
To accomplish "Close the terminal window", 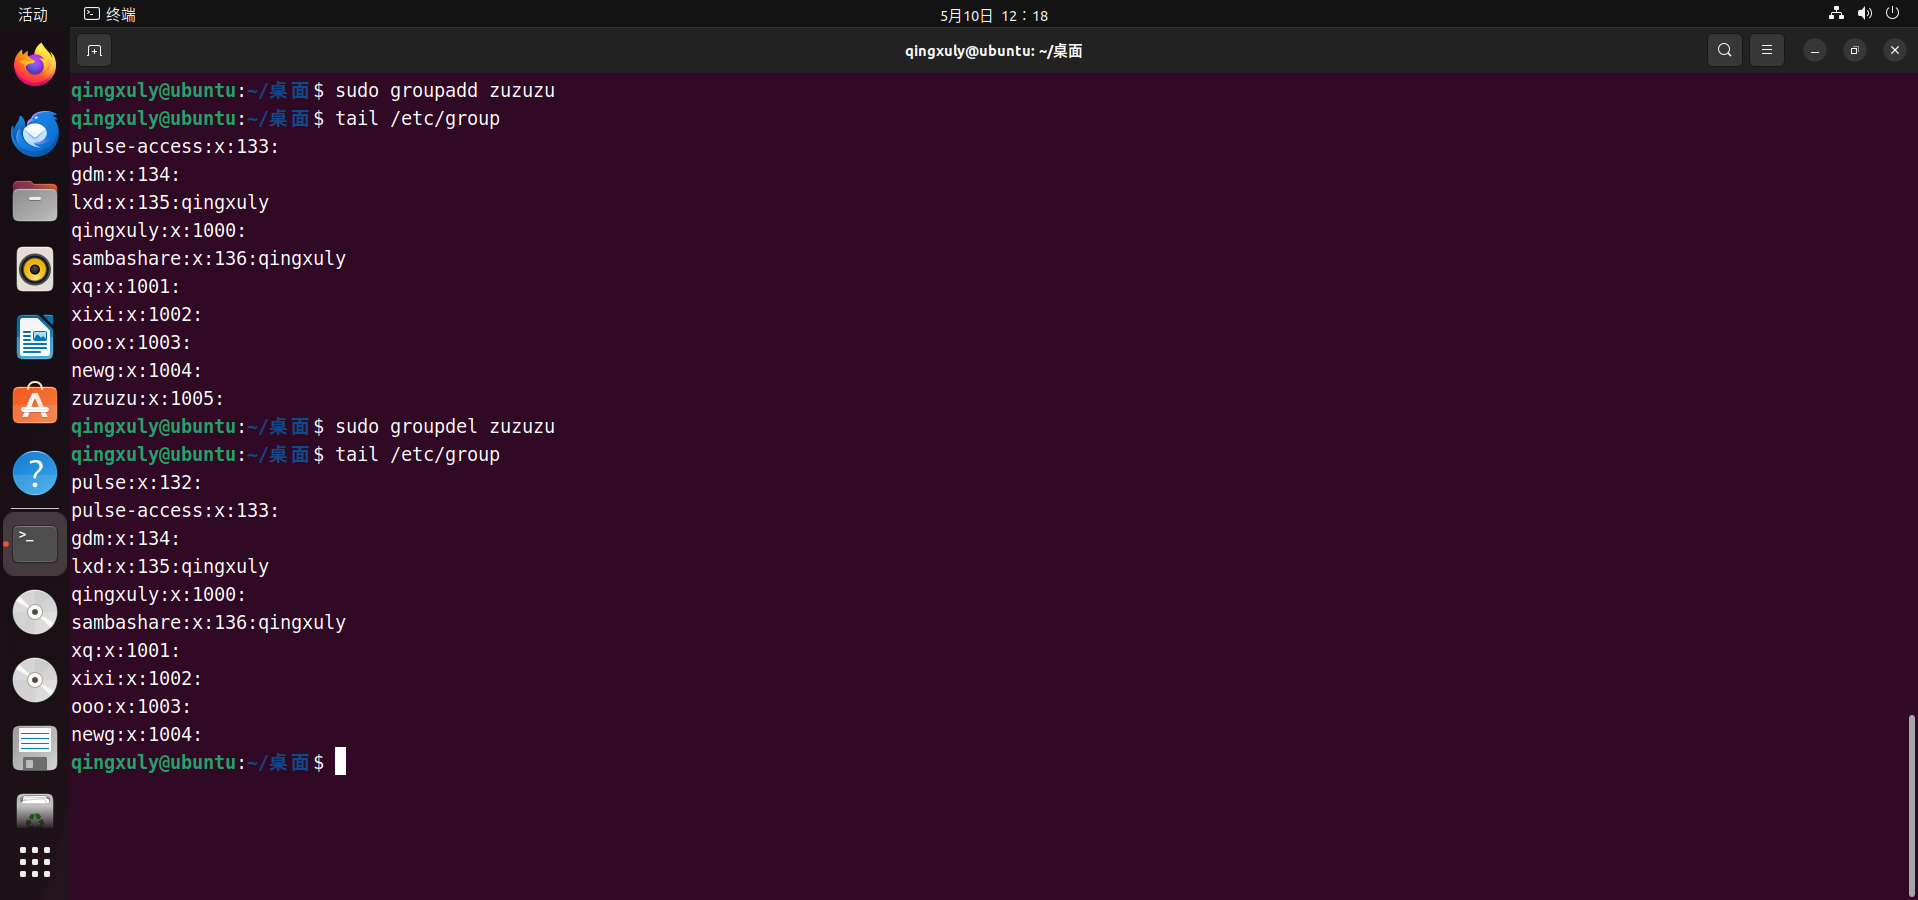I will coord(1895,50).
